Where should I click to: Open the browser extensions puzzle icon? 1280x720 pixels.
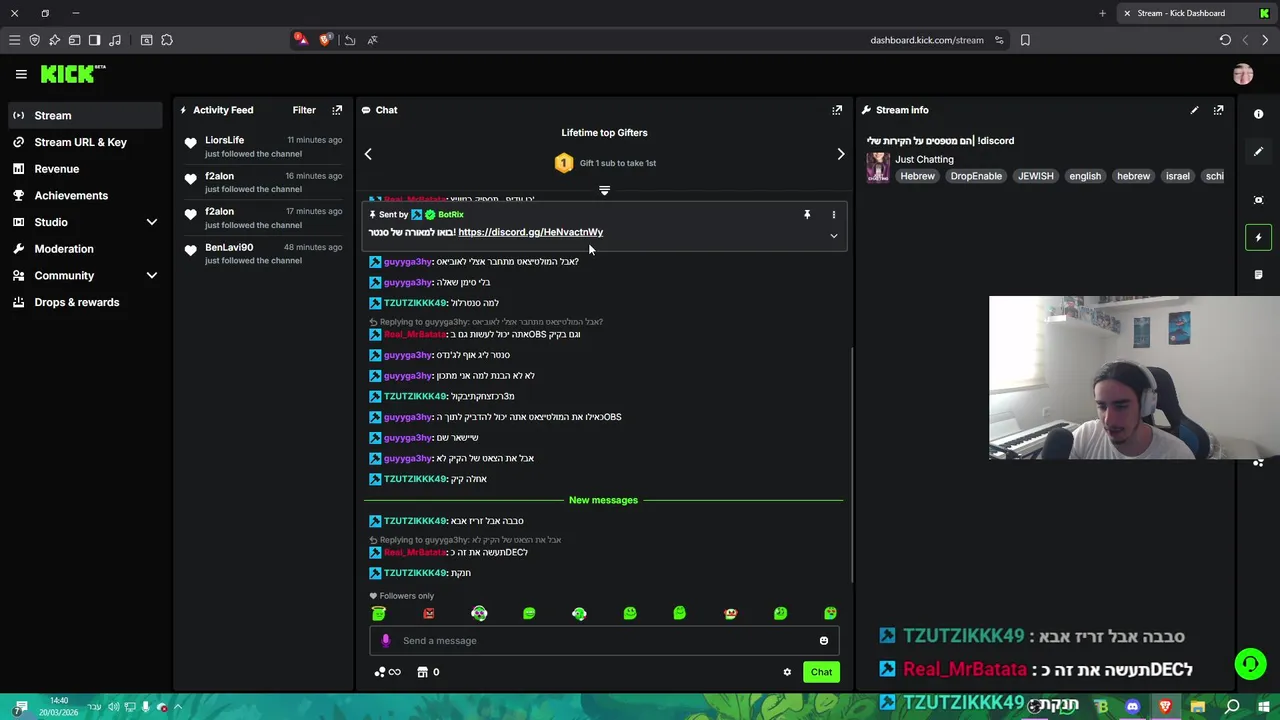(167, 40)
